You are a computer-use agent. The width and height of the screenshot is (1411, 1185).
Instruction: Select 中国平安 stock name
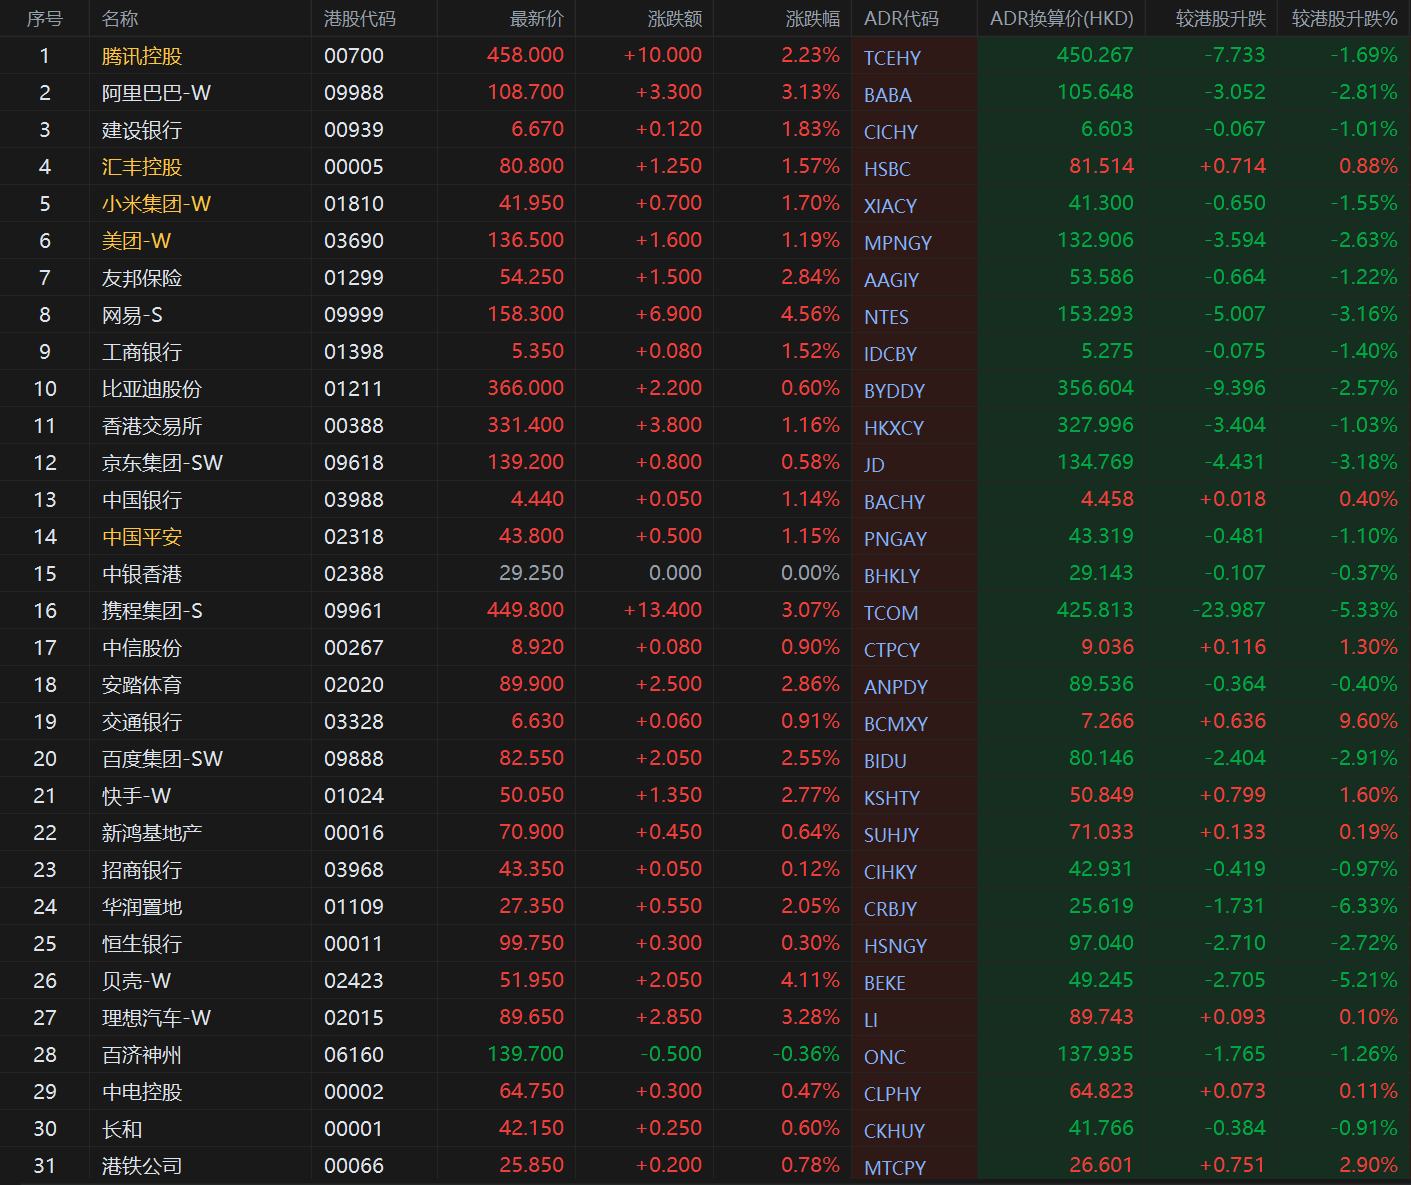click(142, 537)
